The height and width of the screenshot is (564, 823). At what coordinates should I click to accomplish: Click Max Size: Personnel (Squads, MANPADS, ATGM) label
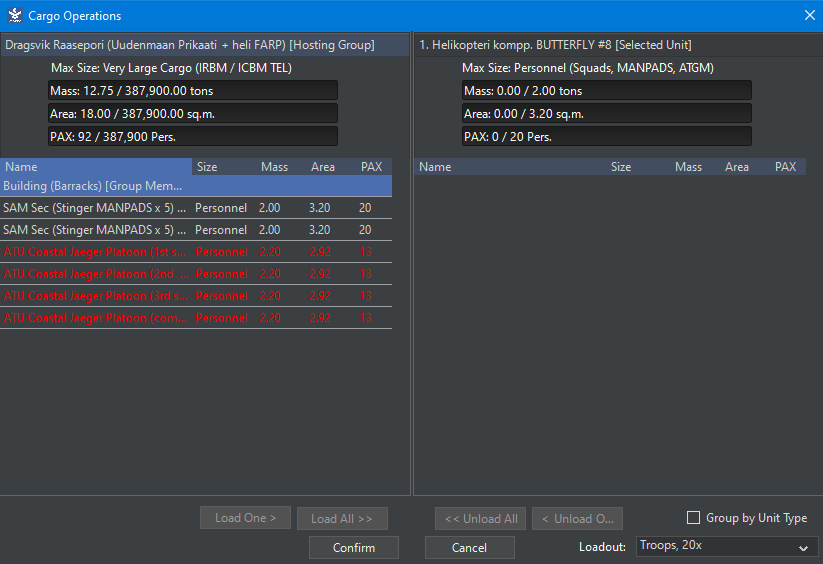[x=588, y=68]
